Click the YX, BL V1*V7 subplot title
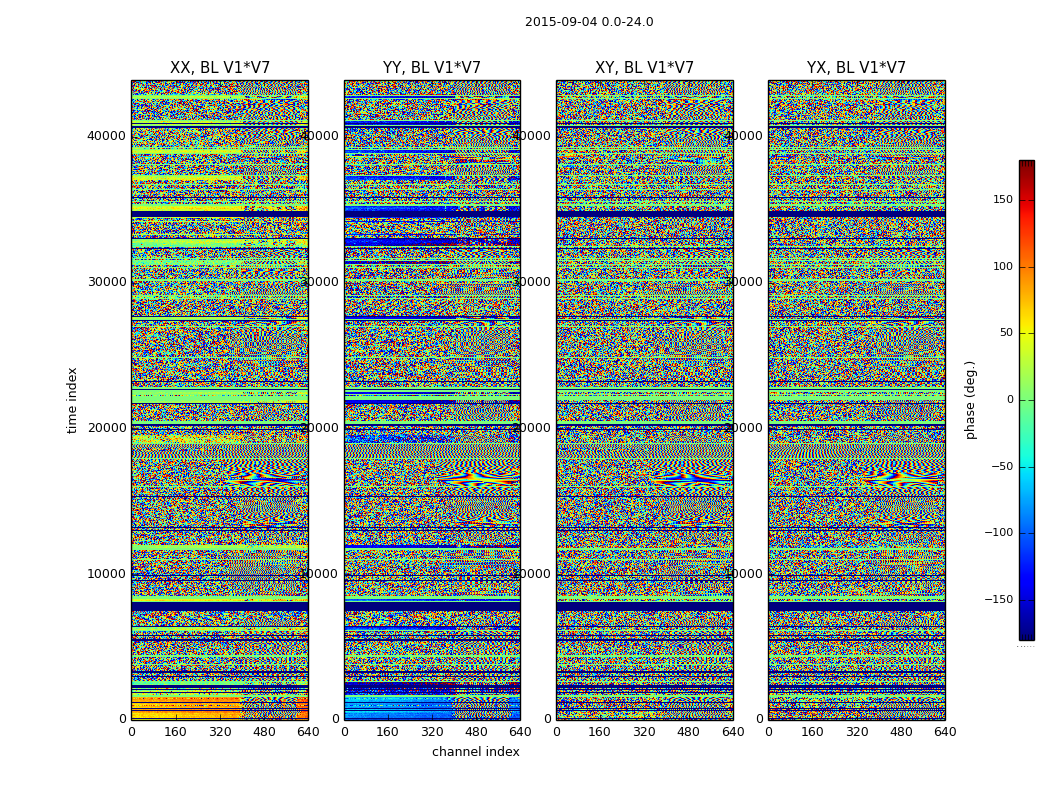Screen dimensions: 1050x800 pos(856,68)
